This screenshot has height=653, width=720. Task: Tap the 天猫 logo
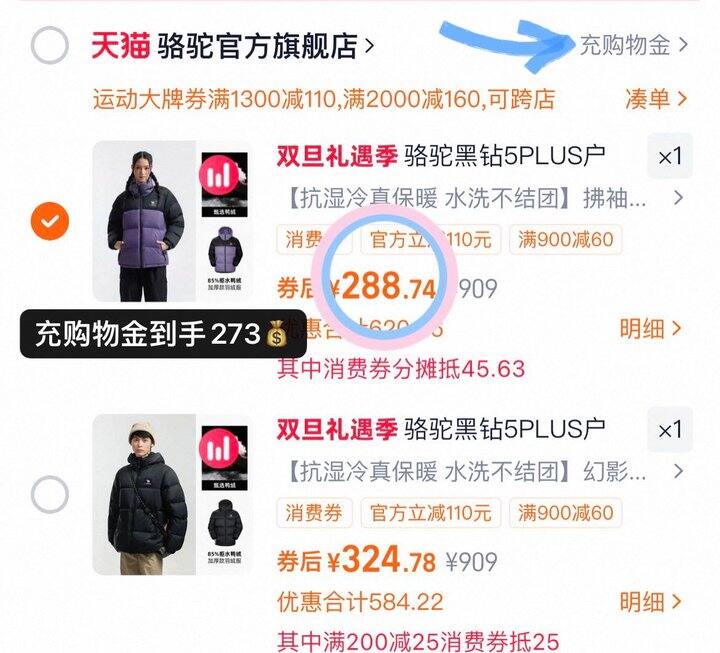click(x=120, y=45)
